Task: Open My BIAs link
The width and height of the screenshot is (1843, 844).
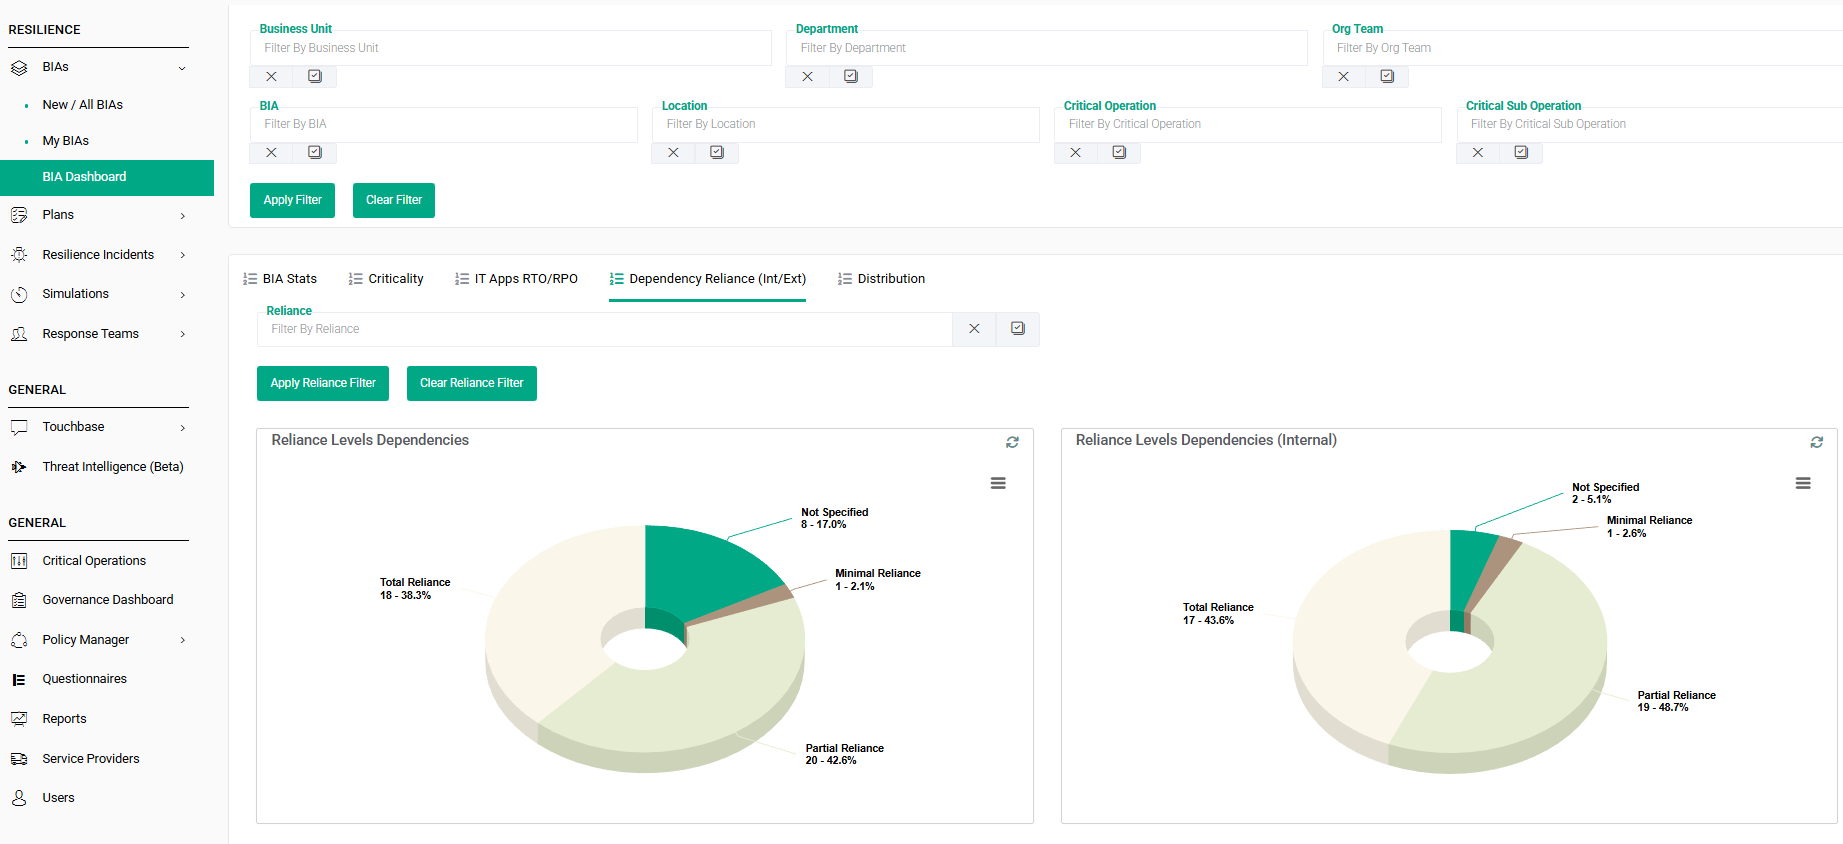Action: tap(66, 141)
